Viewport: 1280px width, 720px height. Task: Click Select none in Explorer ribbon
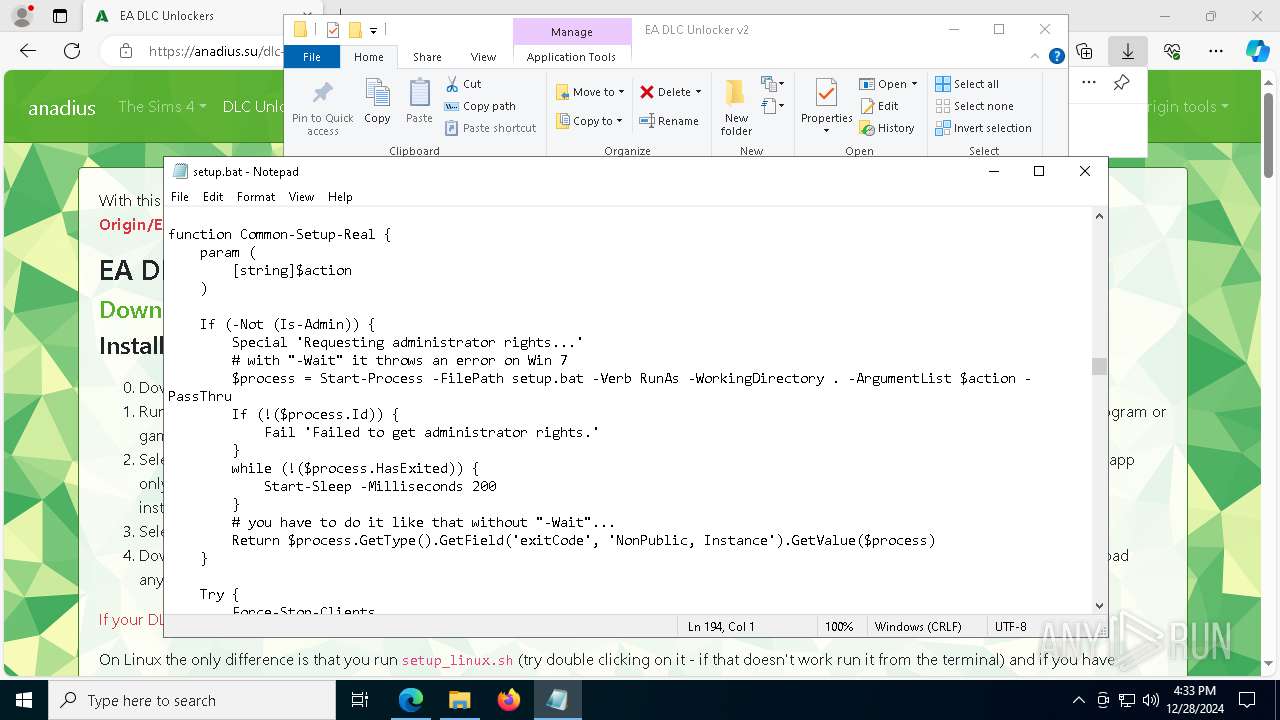pos(974,106)
